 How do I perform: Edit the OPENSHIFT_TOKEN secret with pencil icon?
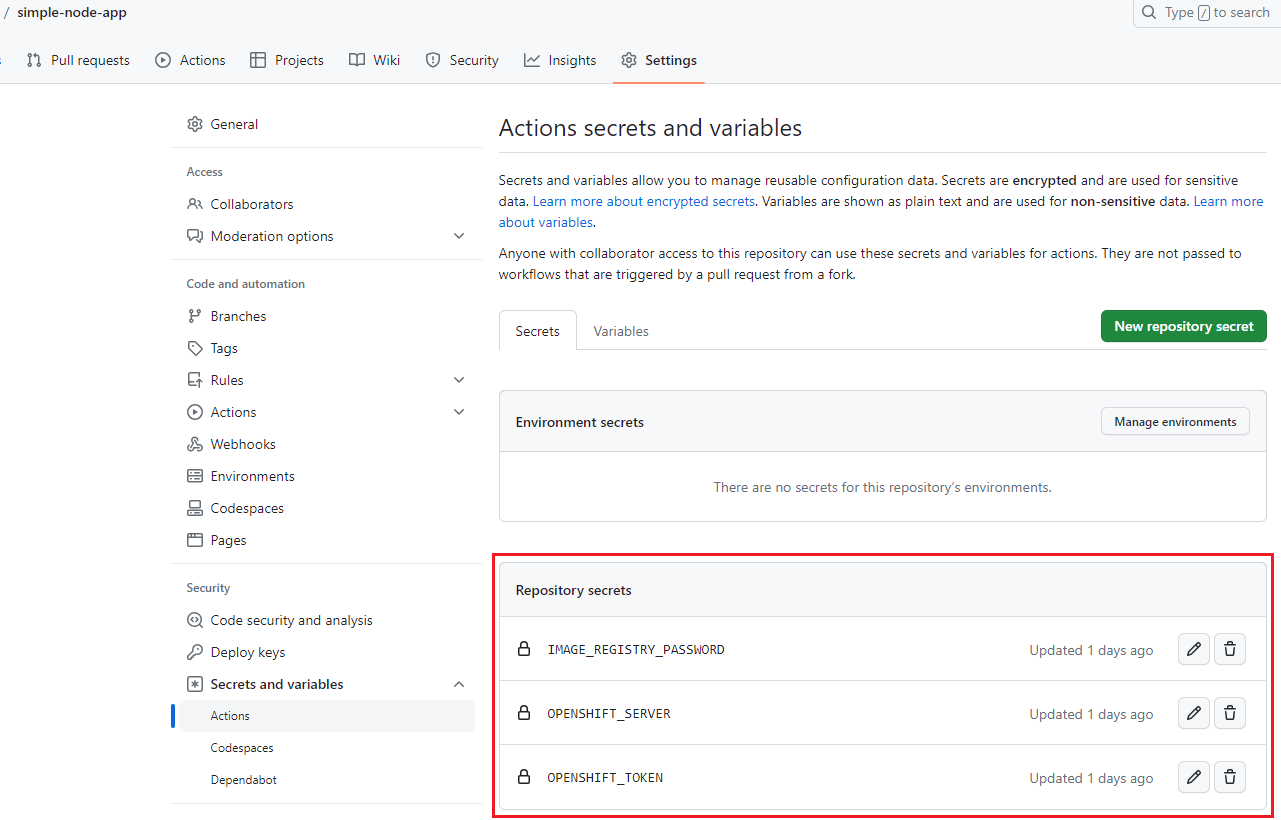(1194, 777)
